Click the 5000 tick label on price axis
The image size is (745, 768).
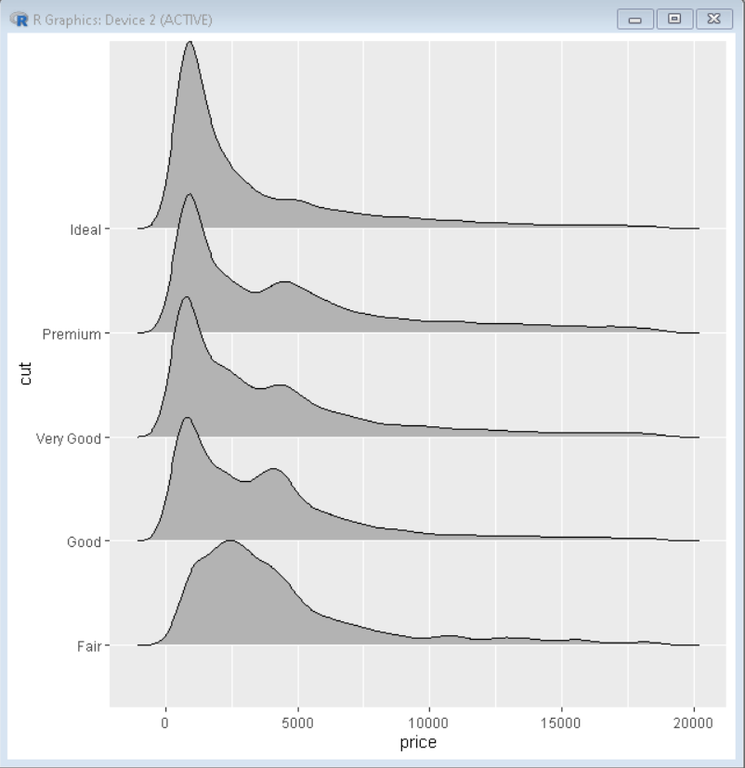click(x=297, y=723)
